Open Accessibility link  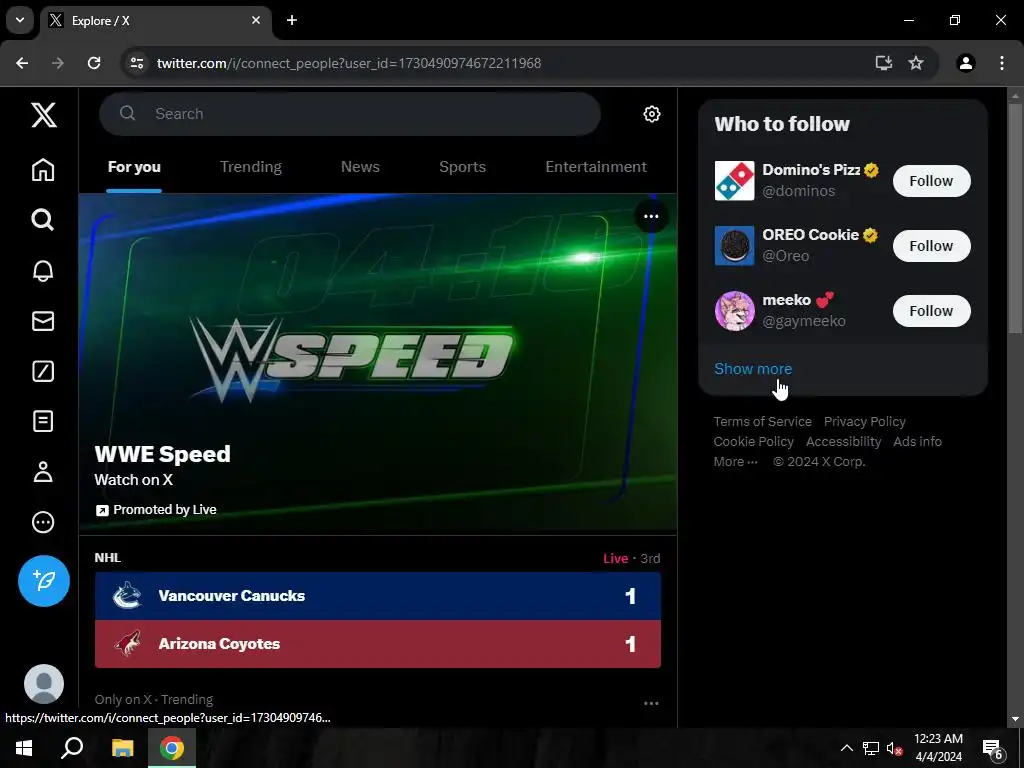(x=843, y=441)
